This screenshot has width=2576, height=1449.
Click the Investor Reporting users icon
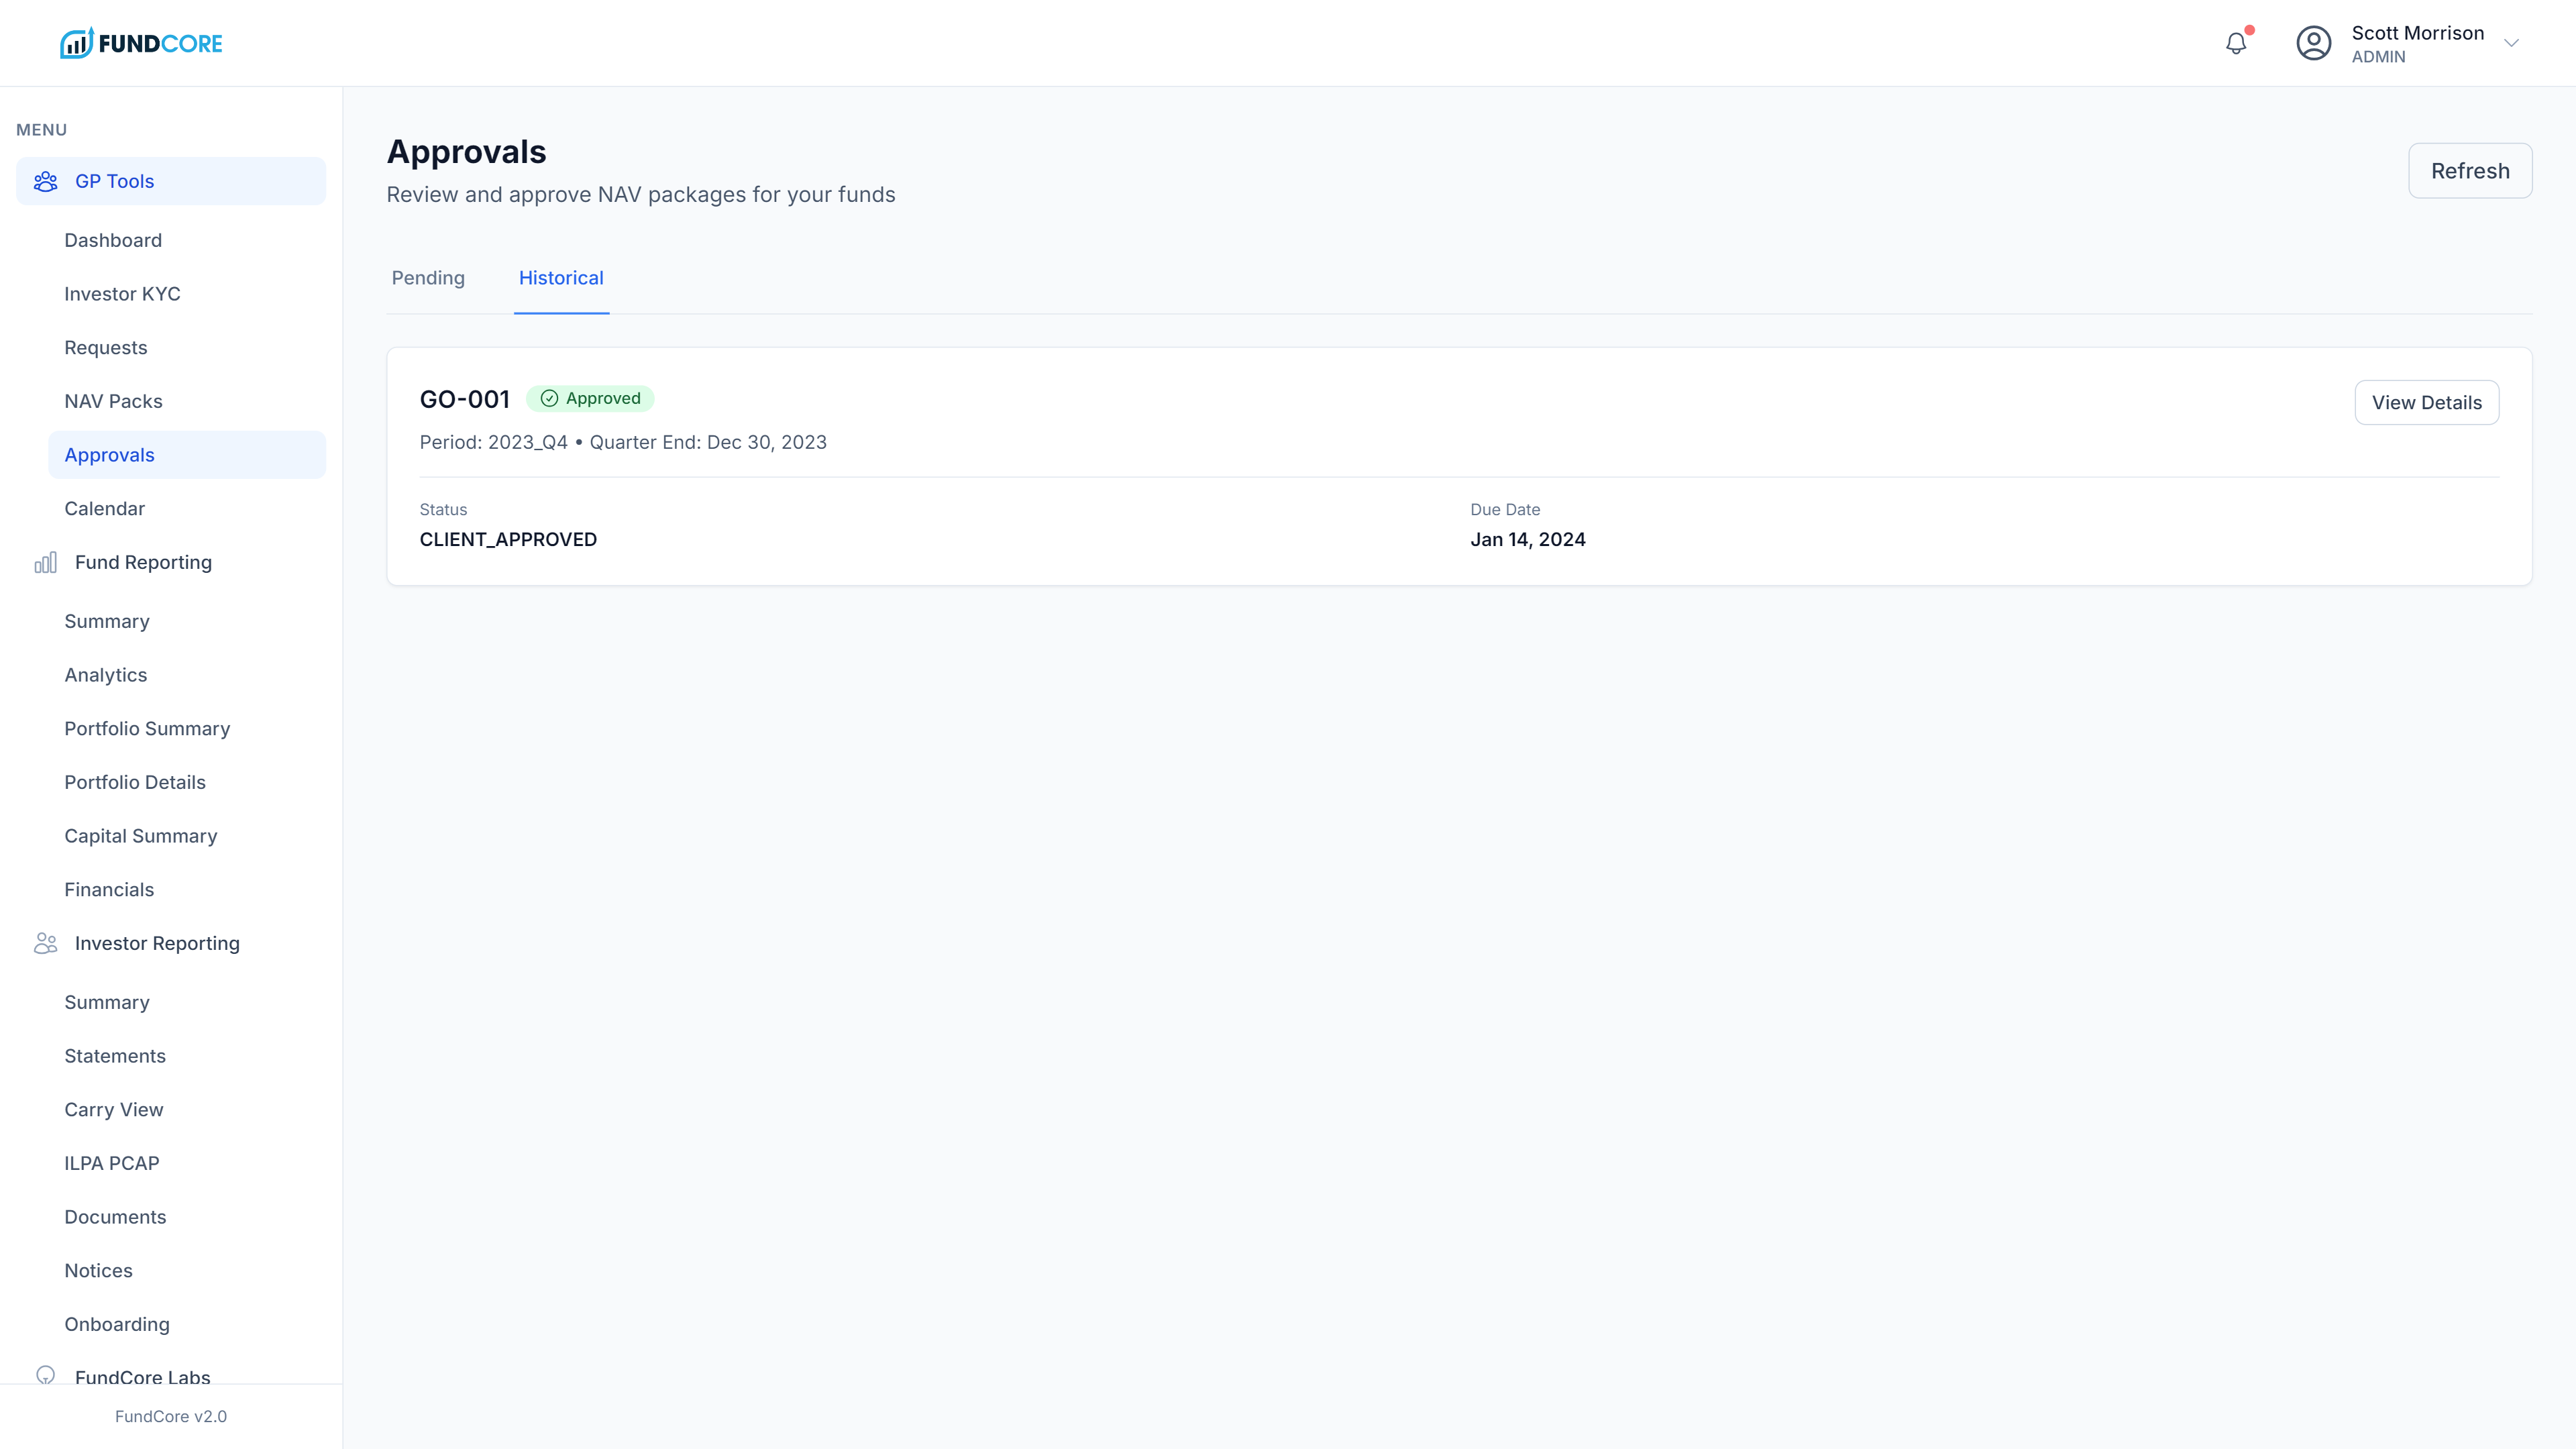click(x=45, y=943)
